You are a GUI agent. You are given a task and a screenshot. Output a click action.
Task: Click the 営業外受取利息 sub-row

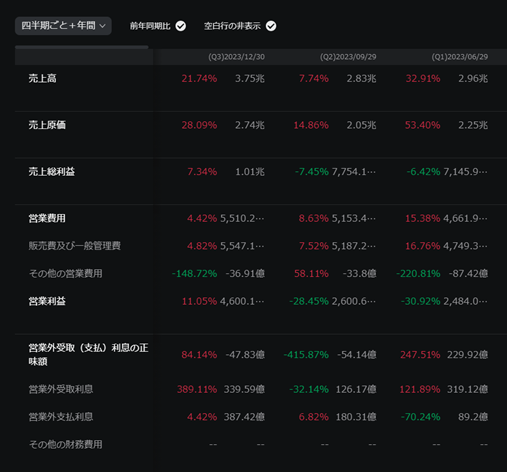[61, 389]
